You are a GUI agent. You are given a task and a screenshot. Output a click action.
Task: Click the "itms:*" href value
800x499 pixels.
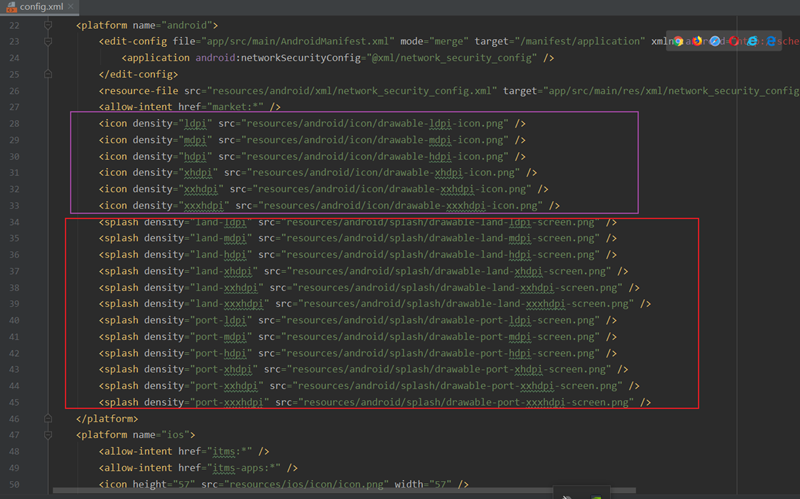[x=230, y=452]
